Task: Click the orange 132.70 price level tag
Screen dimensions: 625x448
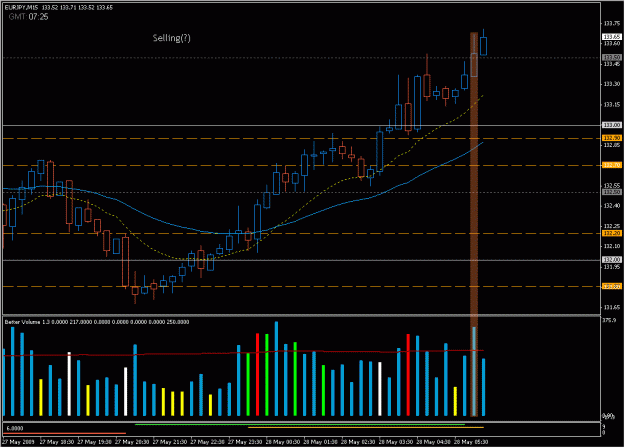Action: (x=611, y=165)
